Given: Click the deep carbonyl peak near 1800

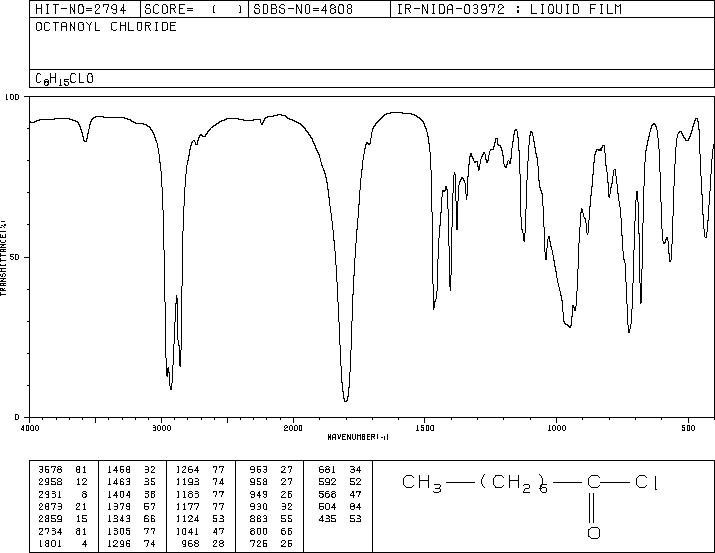Looking at the screenshot, I should click(346, 399).
